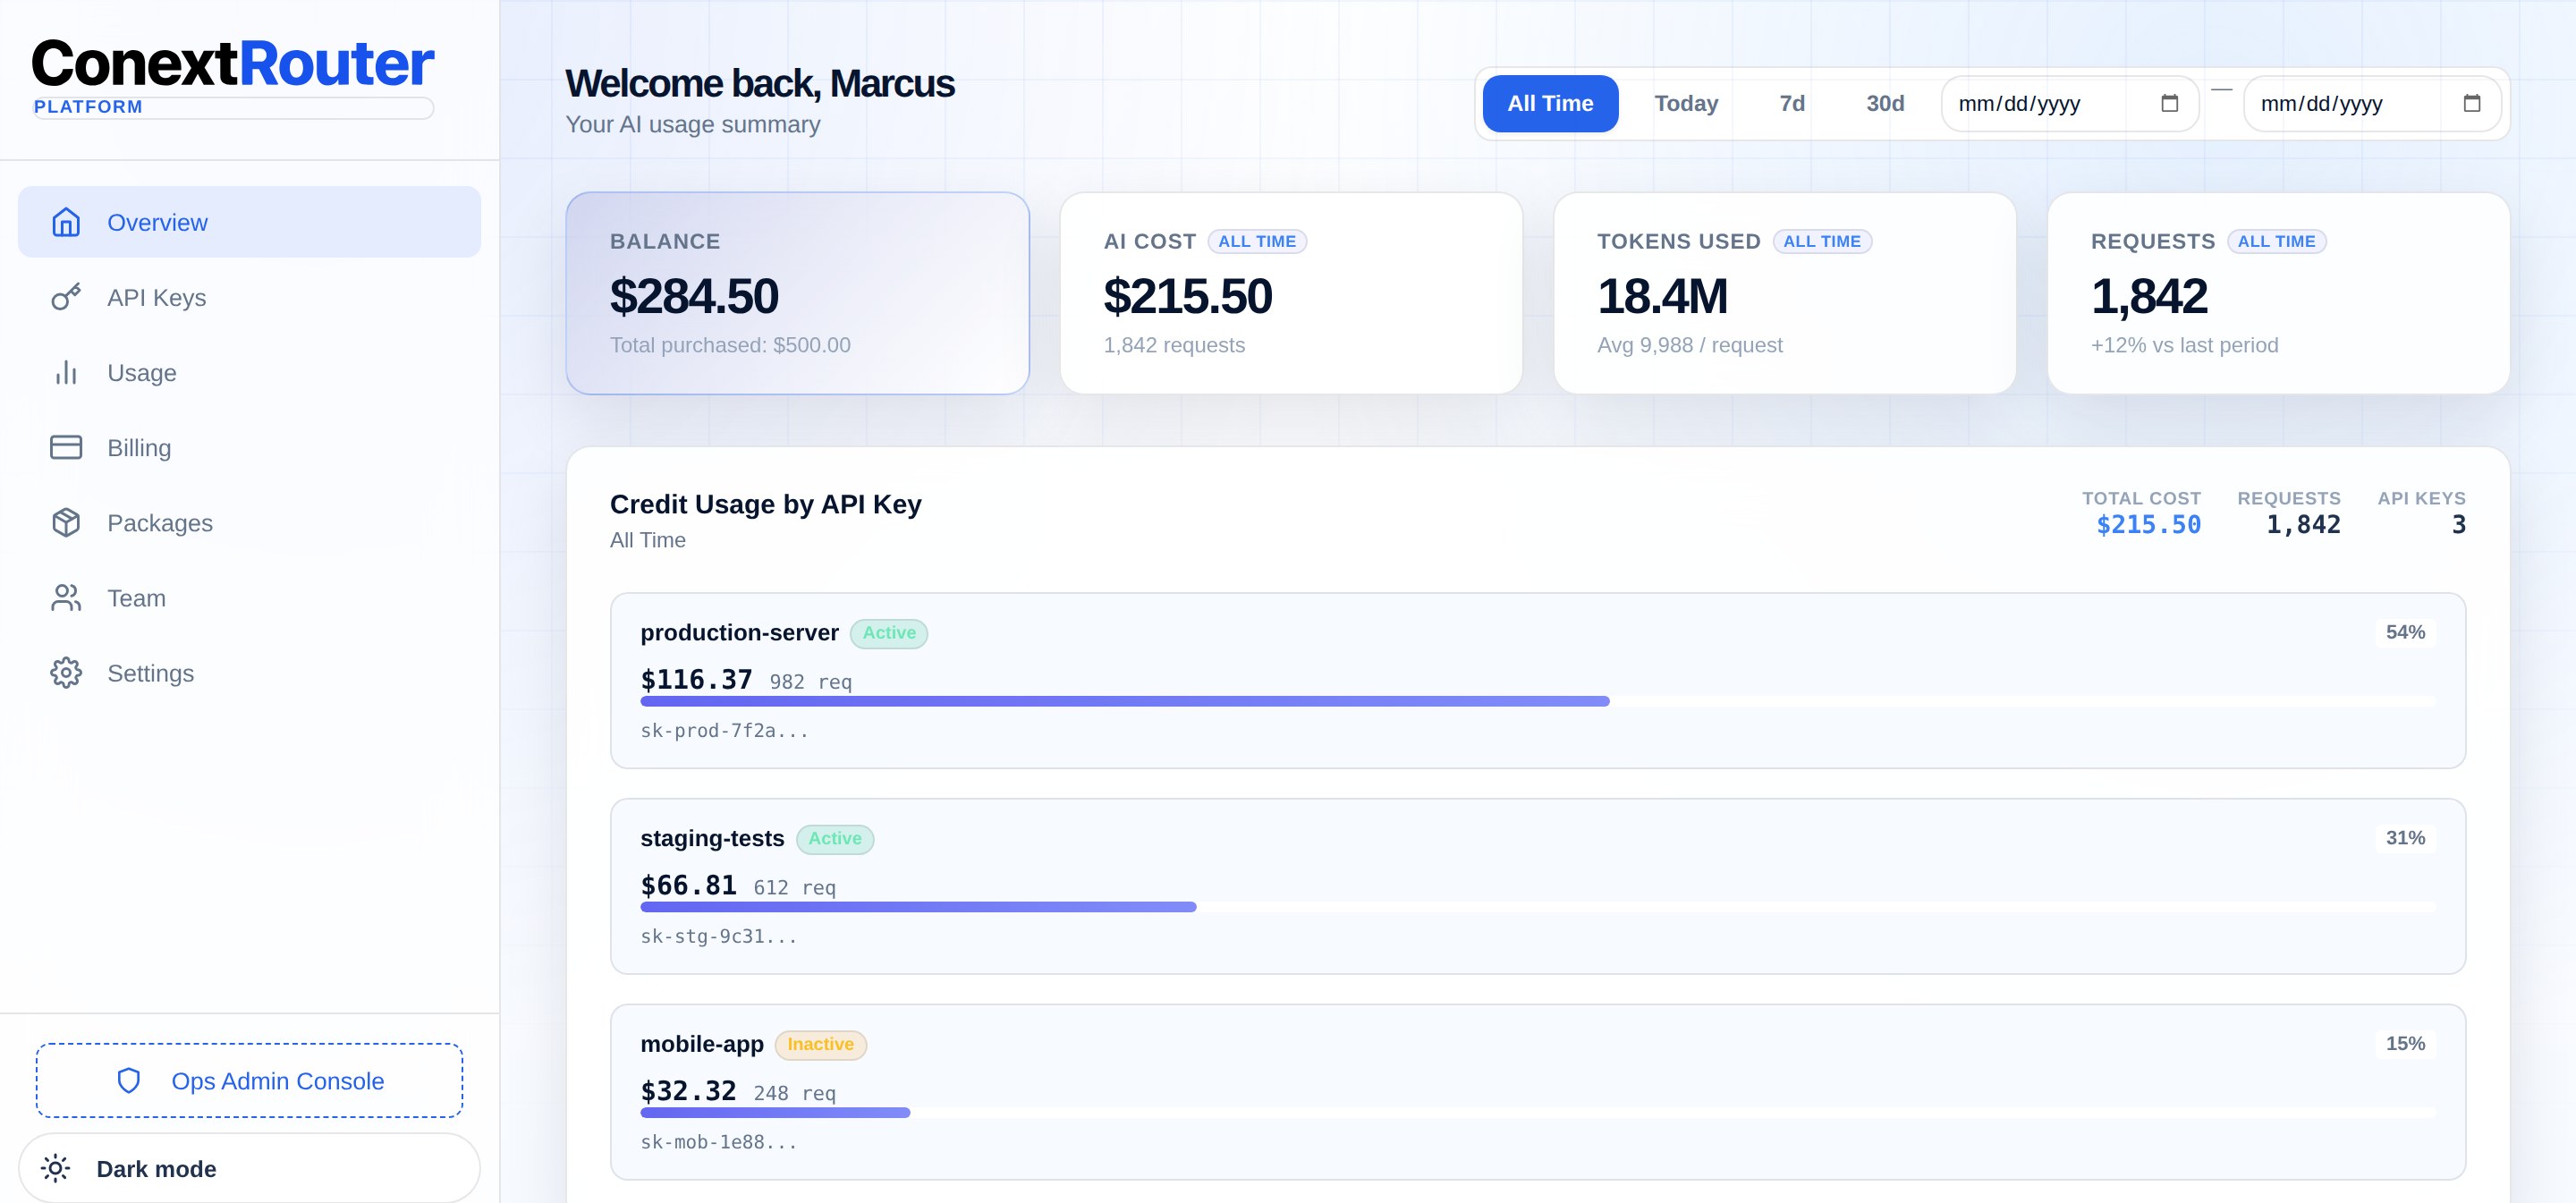Click the Packages box icon
Viewport: 2576px width, 1203px height.
click(66, 522)
